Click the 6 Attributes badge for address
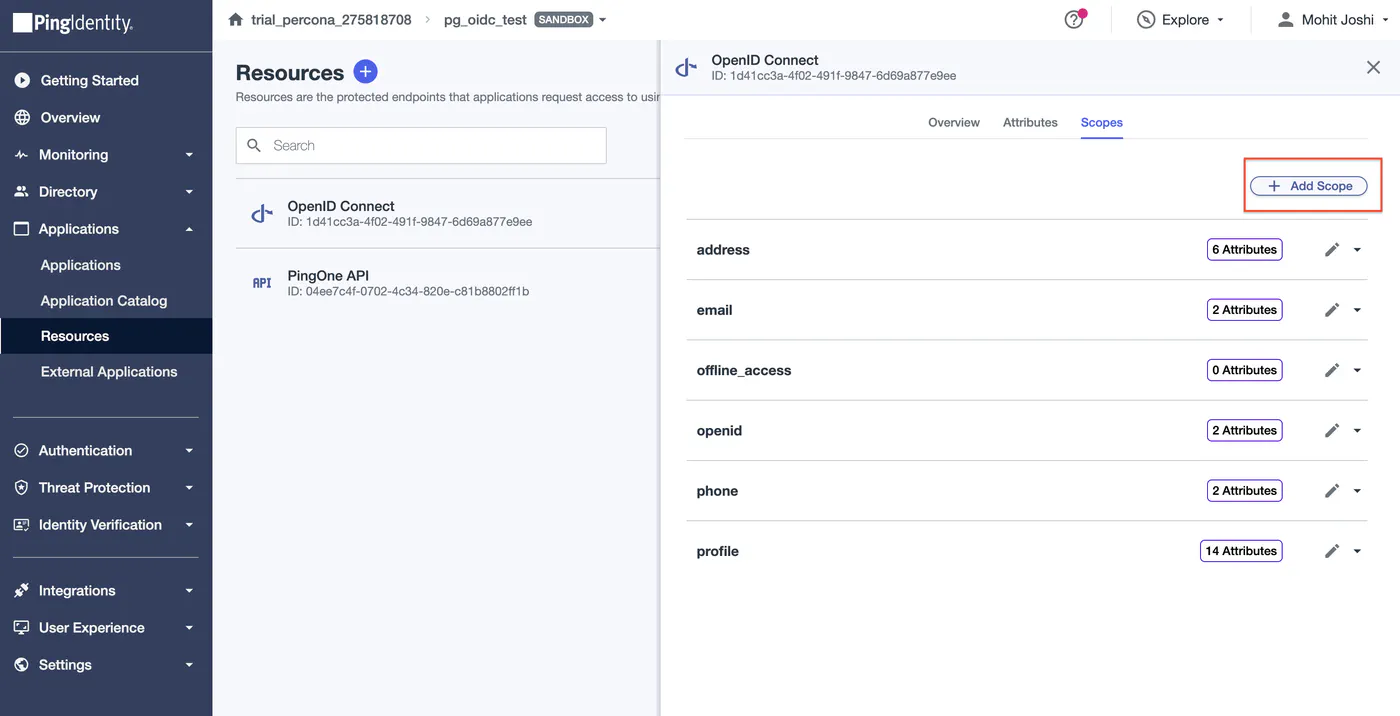The height and width of the screenshot is (716, 1400). pyautogui.click(x=1244, y=250)
